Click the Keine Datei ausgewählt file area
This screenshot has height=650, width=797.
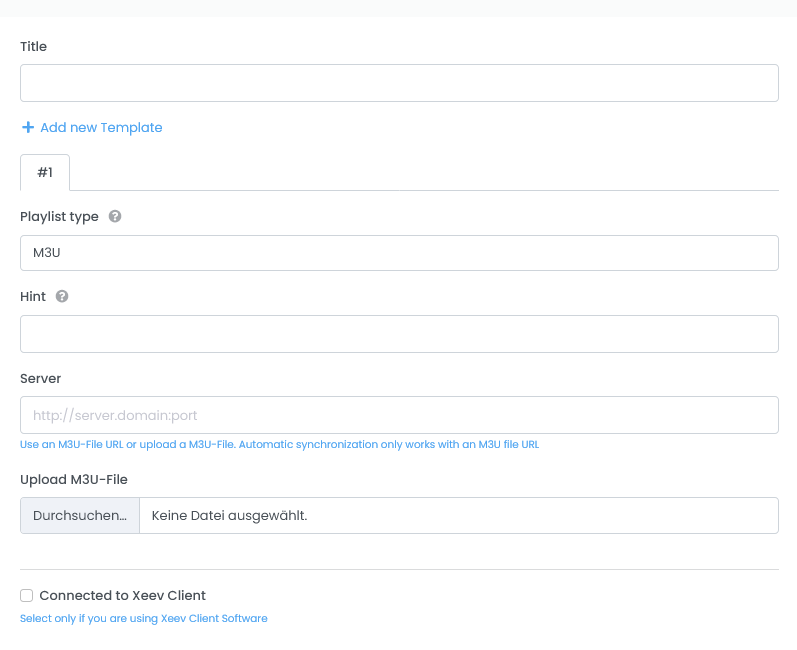(458, 516)
